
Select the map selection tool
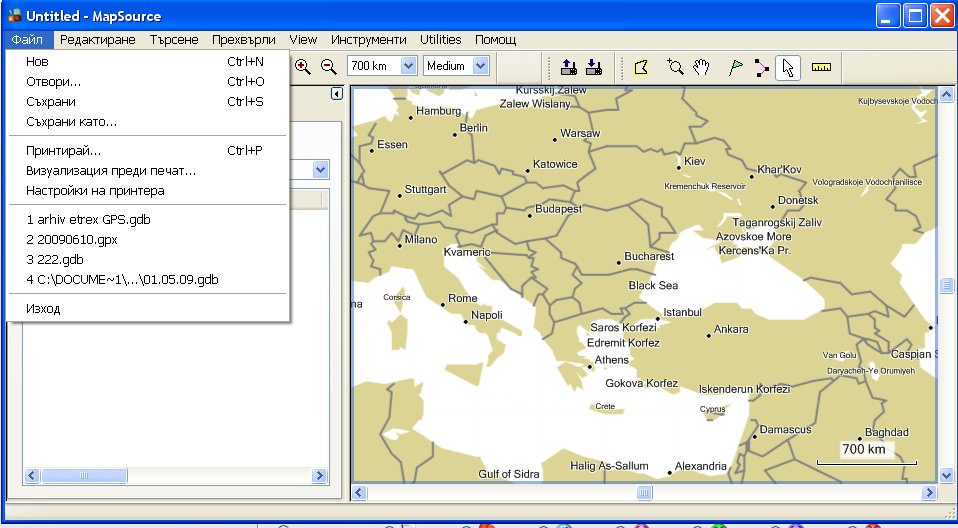click(641, 67)
